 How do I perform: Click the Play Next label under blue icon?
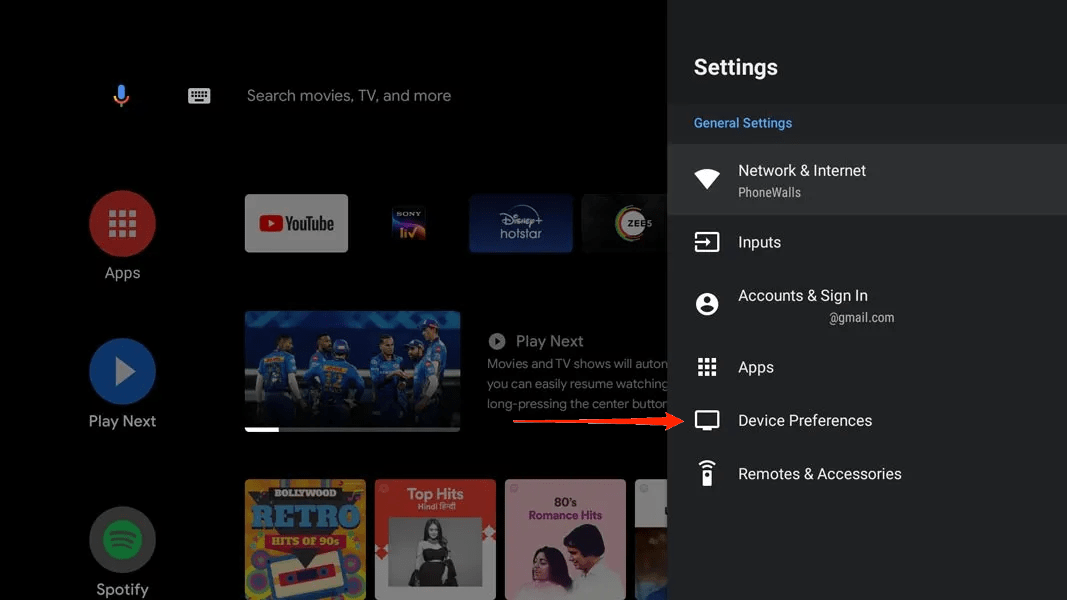pos(122,421)
